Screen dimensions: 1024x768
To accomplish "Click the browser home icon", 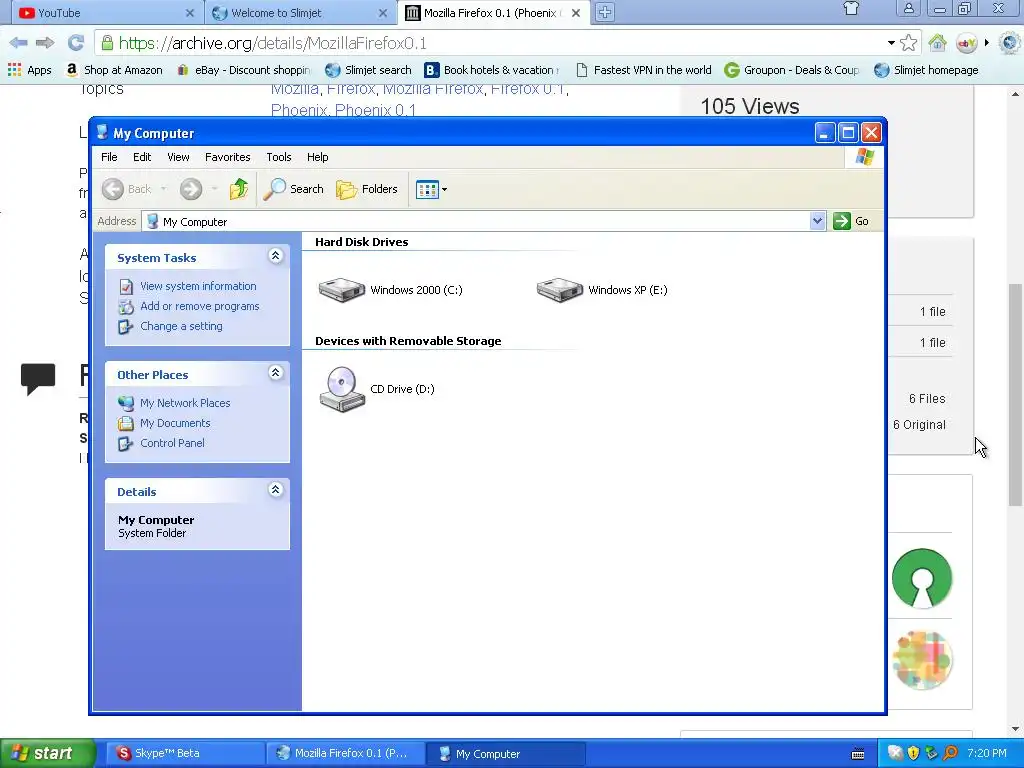I will pyautogui.click(x=938, y=43).
